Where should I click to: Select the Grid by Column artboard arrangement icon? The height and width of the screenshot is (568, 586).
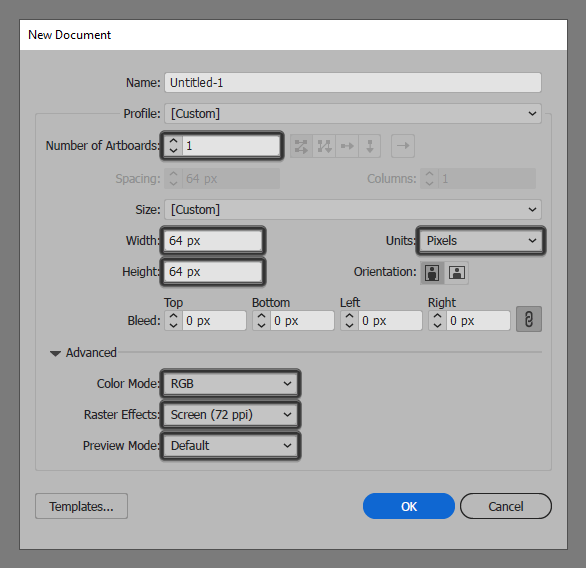click(324, 146)
